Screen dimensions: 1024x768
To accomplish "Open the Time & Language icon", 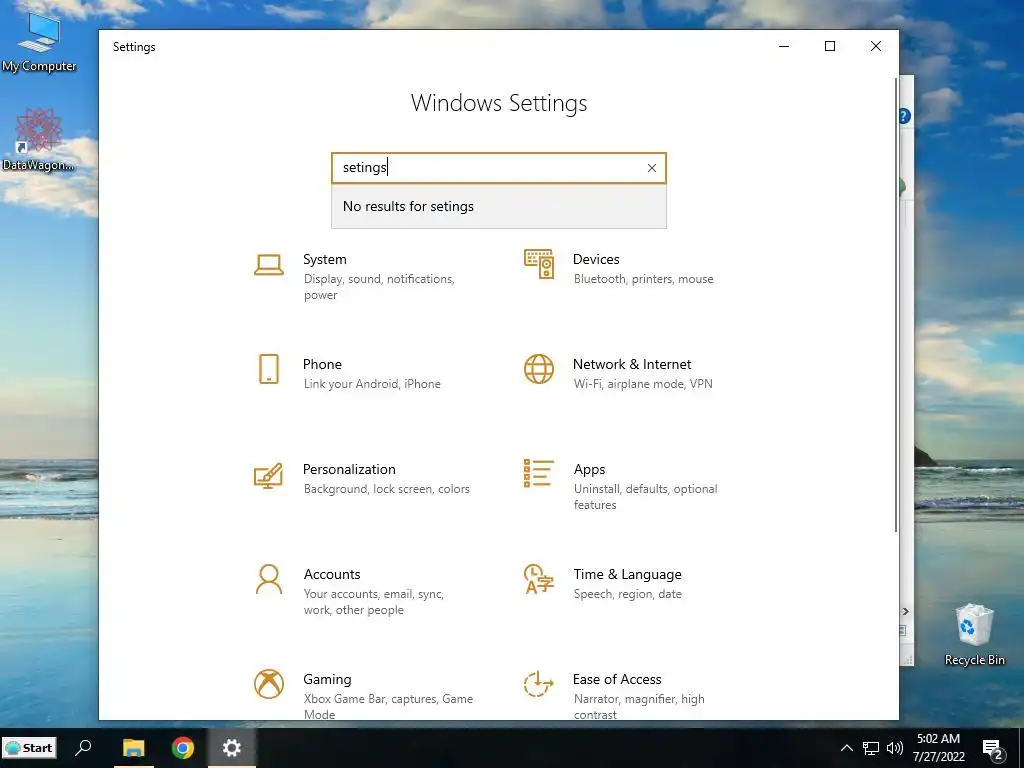I will pyautogui.click(x=539, y=579).
